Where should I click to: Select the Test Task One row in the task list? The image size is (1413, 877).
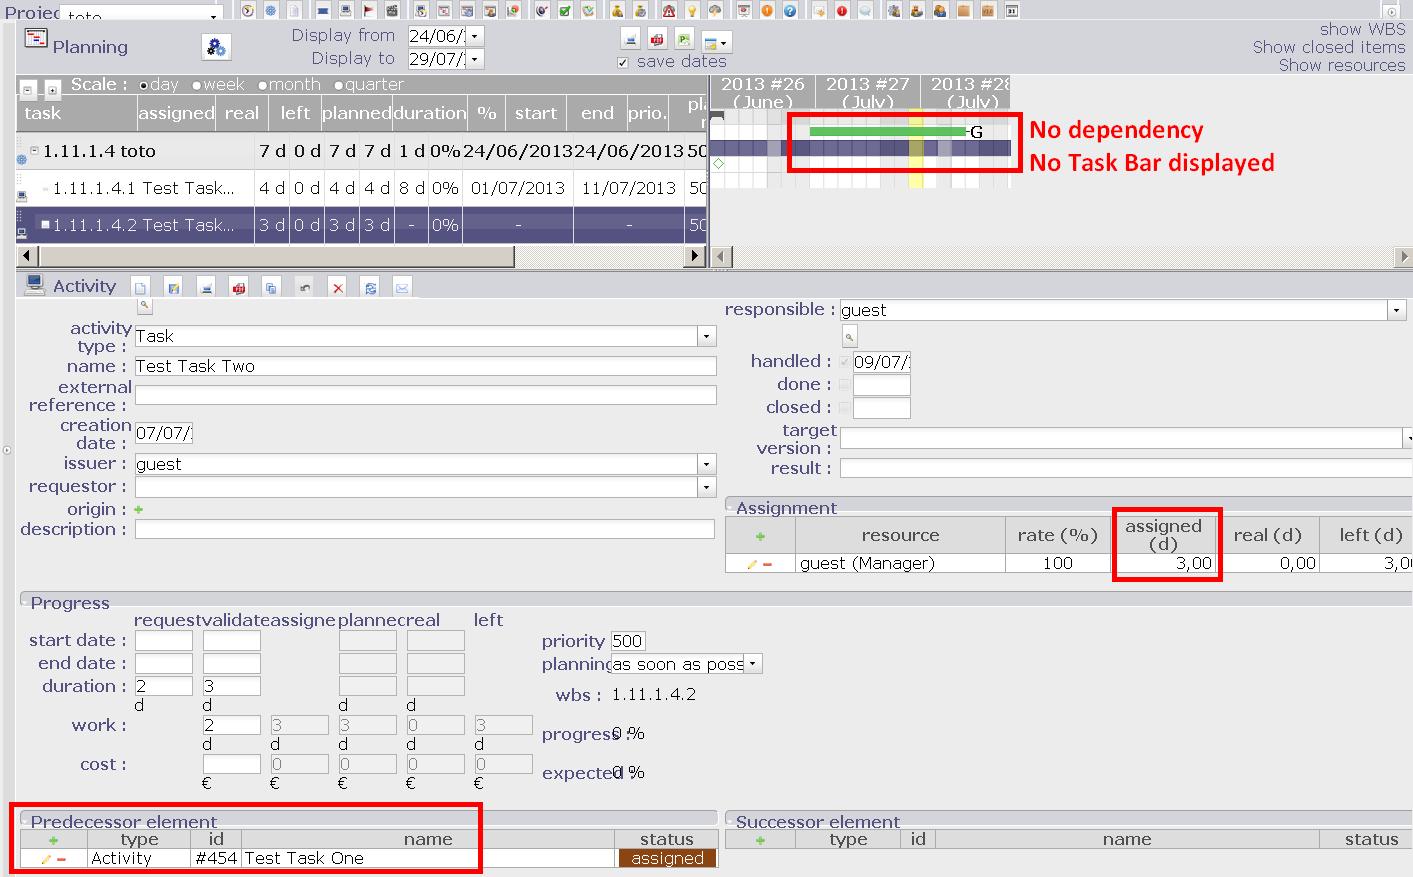coord(143,188)
